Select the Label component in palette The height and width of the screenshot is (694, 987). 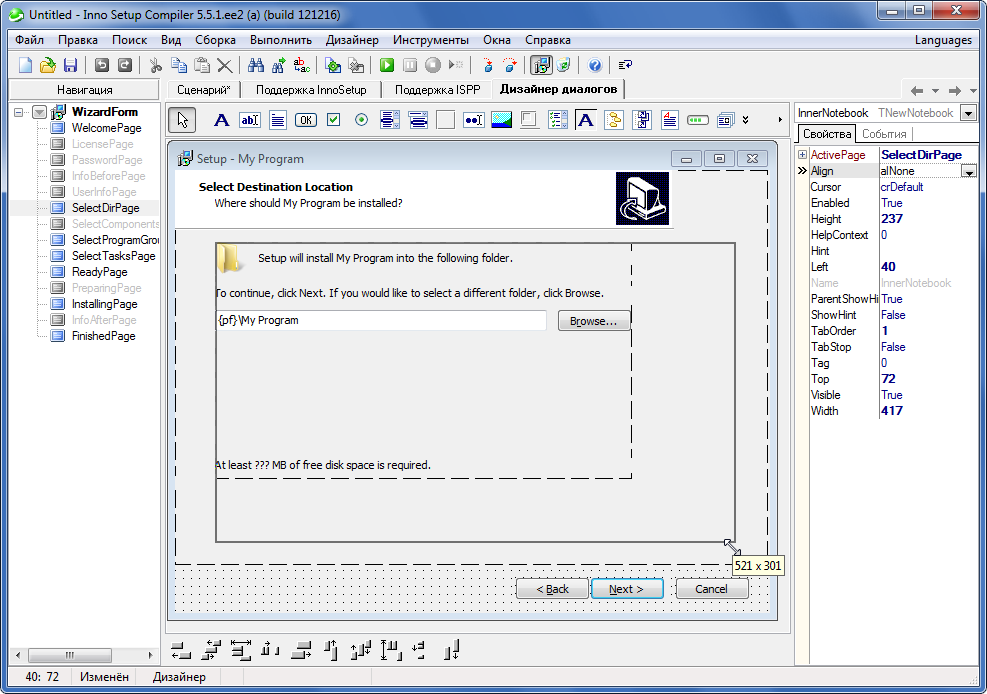point(222,120)
